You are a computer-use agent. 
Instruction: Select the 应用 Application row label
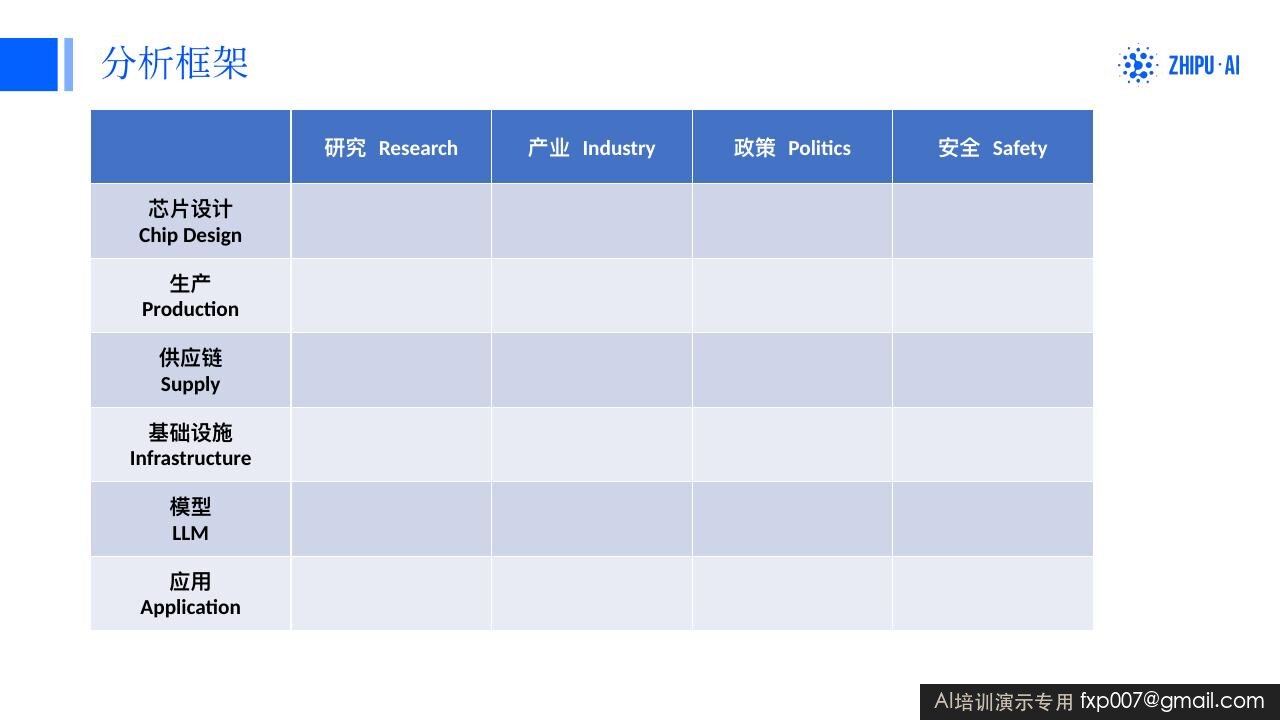coord(190,594)
